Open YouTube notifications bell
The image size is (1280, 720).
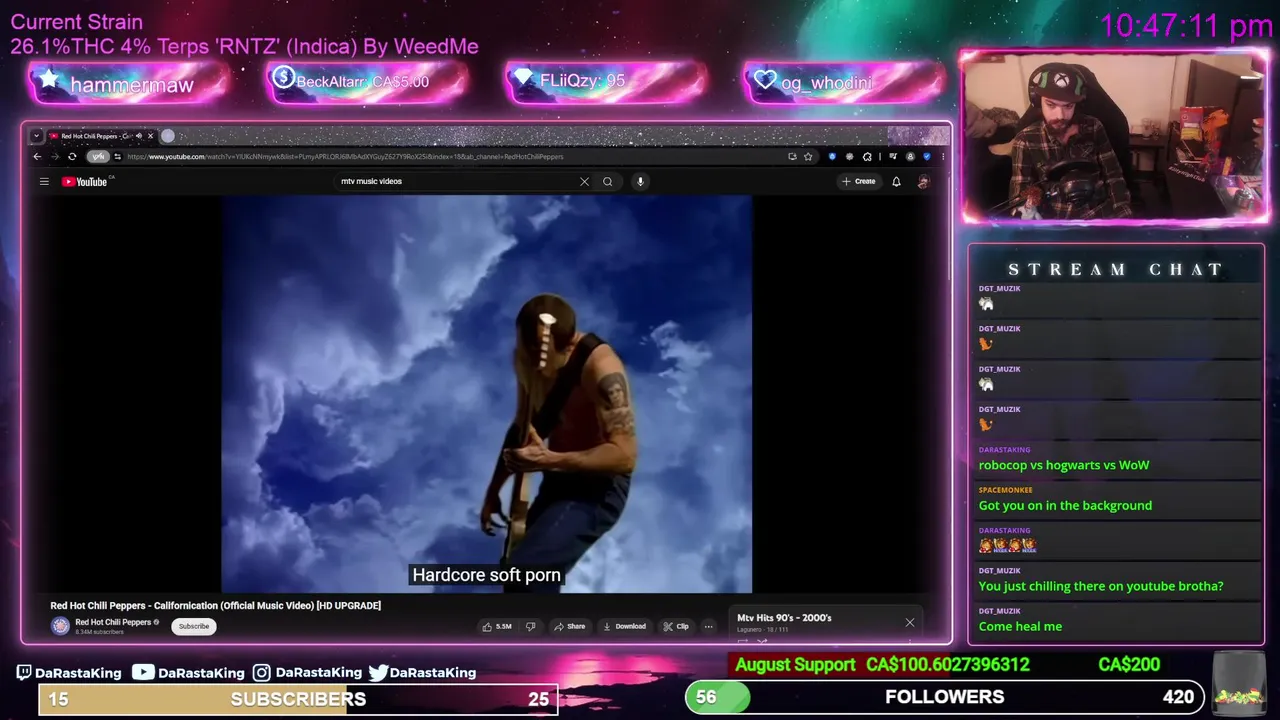(x=896, y=181)
